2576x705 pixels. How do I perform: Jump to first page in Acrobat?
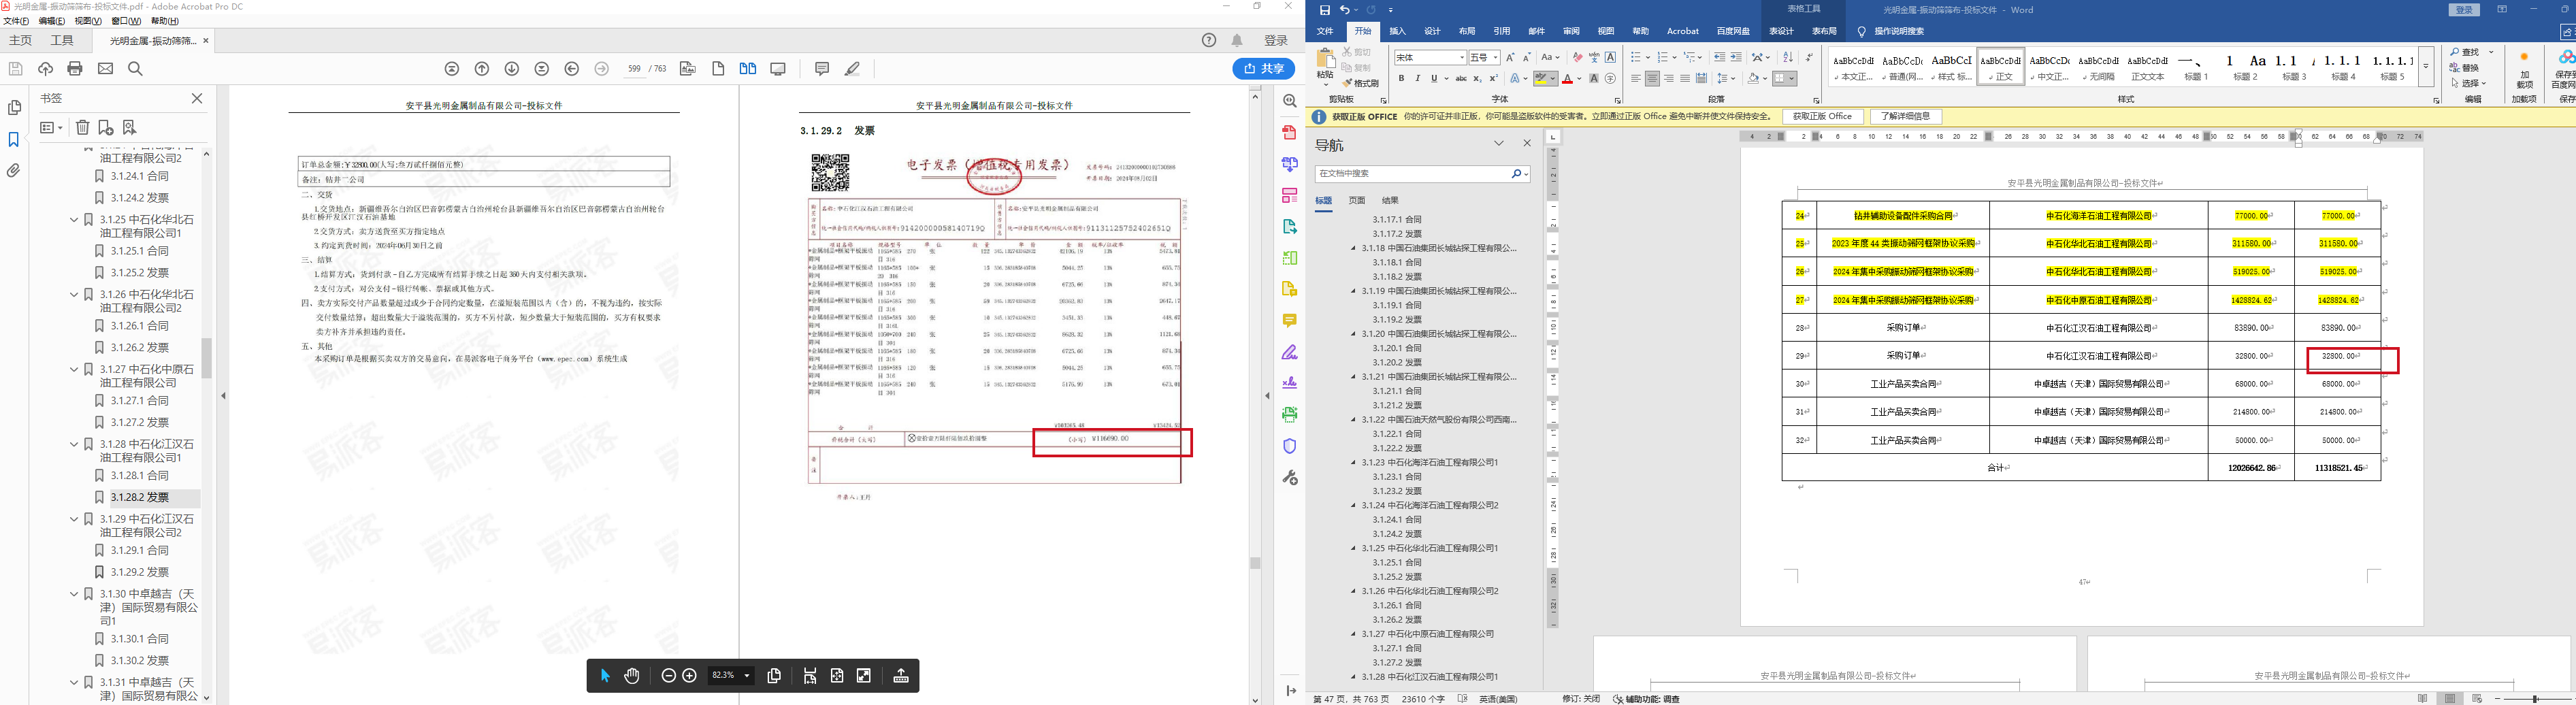(452, 69)
